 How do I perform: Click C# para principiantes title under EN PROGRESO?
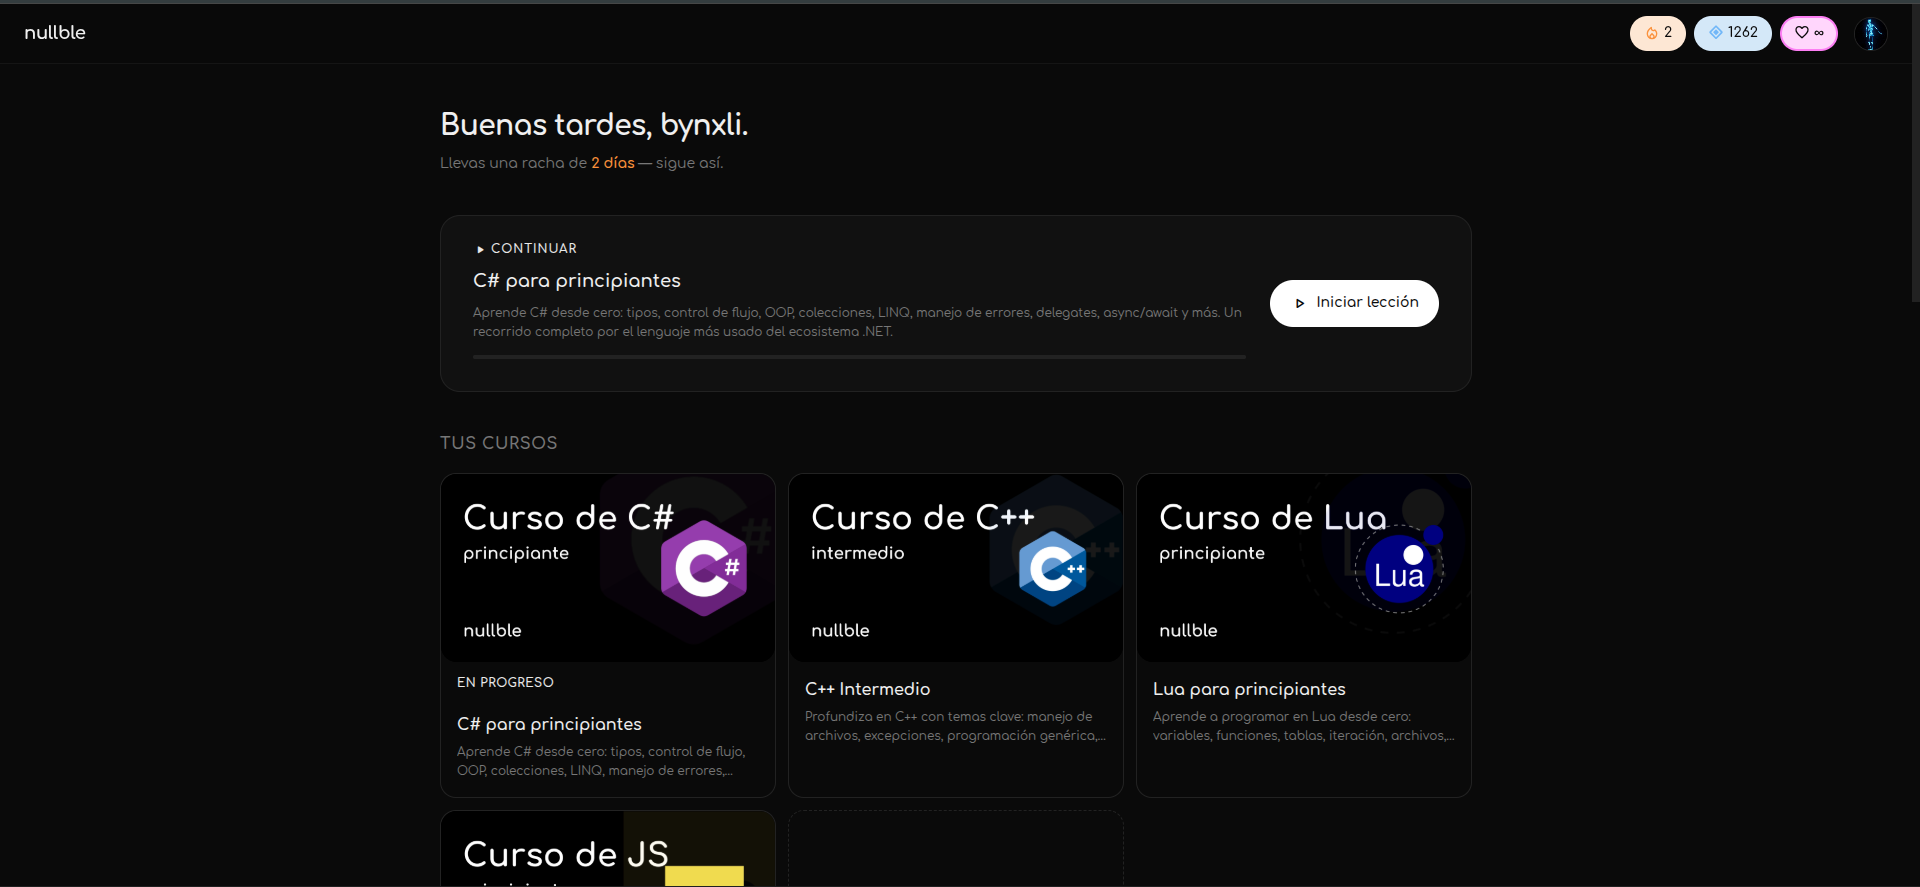(x=549, y=724)
